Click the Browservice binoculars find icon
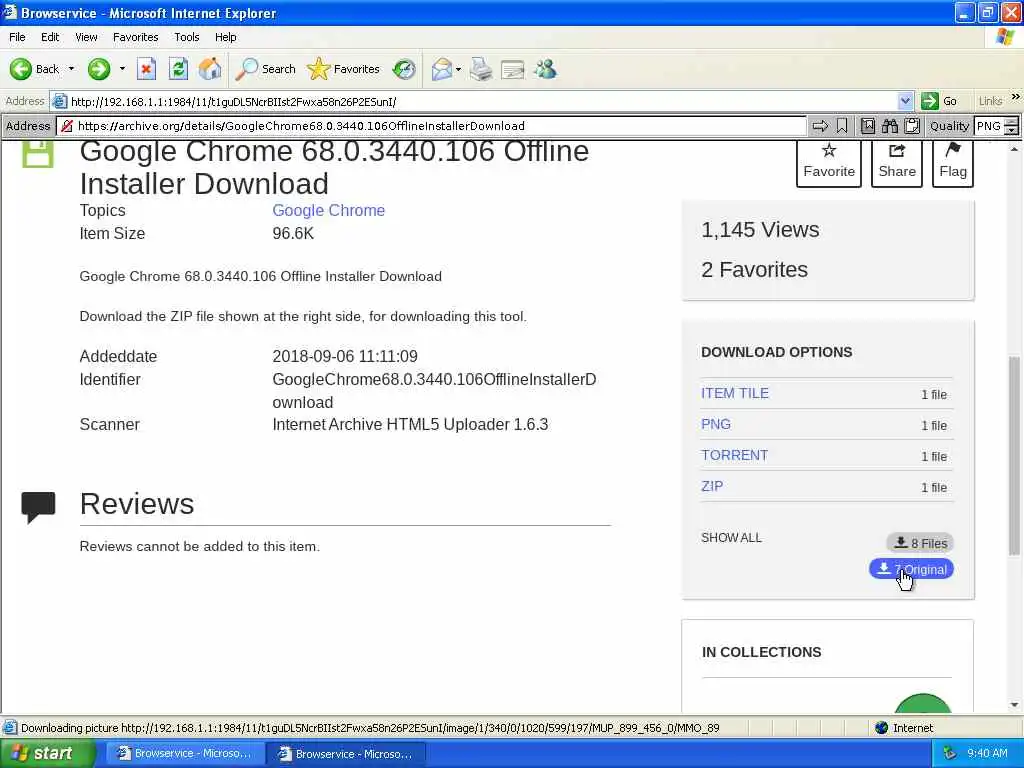 890,126
